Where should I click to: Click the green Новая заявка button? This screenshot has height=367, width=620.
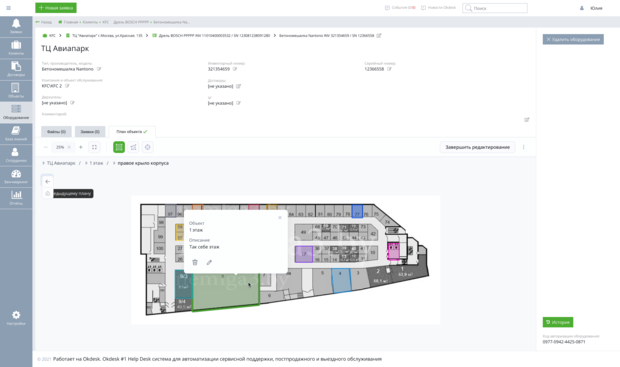pos(56,8)
